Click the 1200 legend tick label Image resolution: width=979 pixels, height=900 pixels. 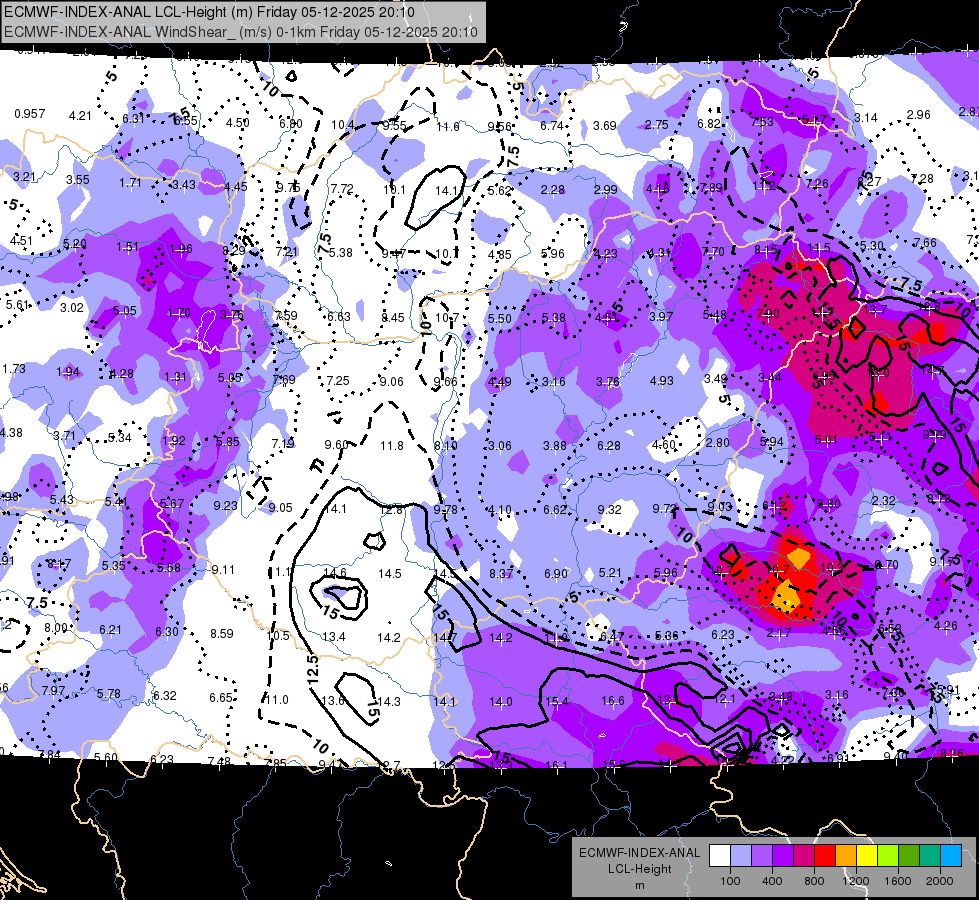(x=856, y=881)
